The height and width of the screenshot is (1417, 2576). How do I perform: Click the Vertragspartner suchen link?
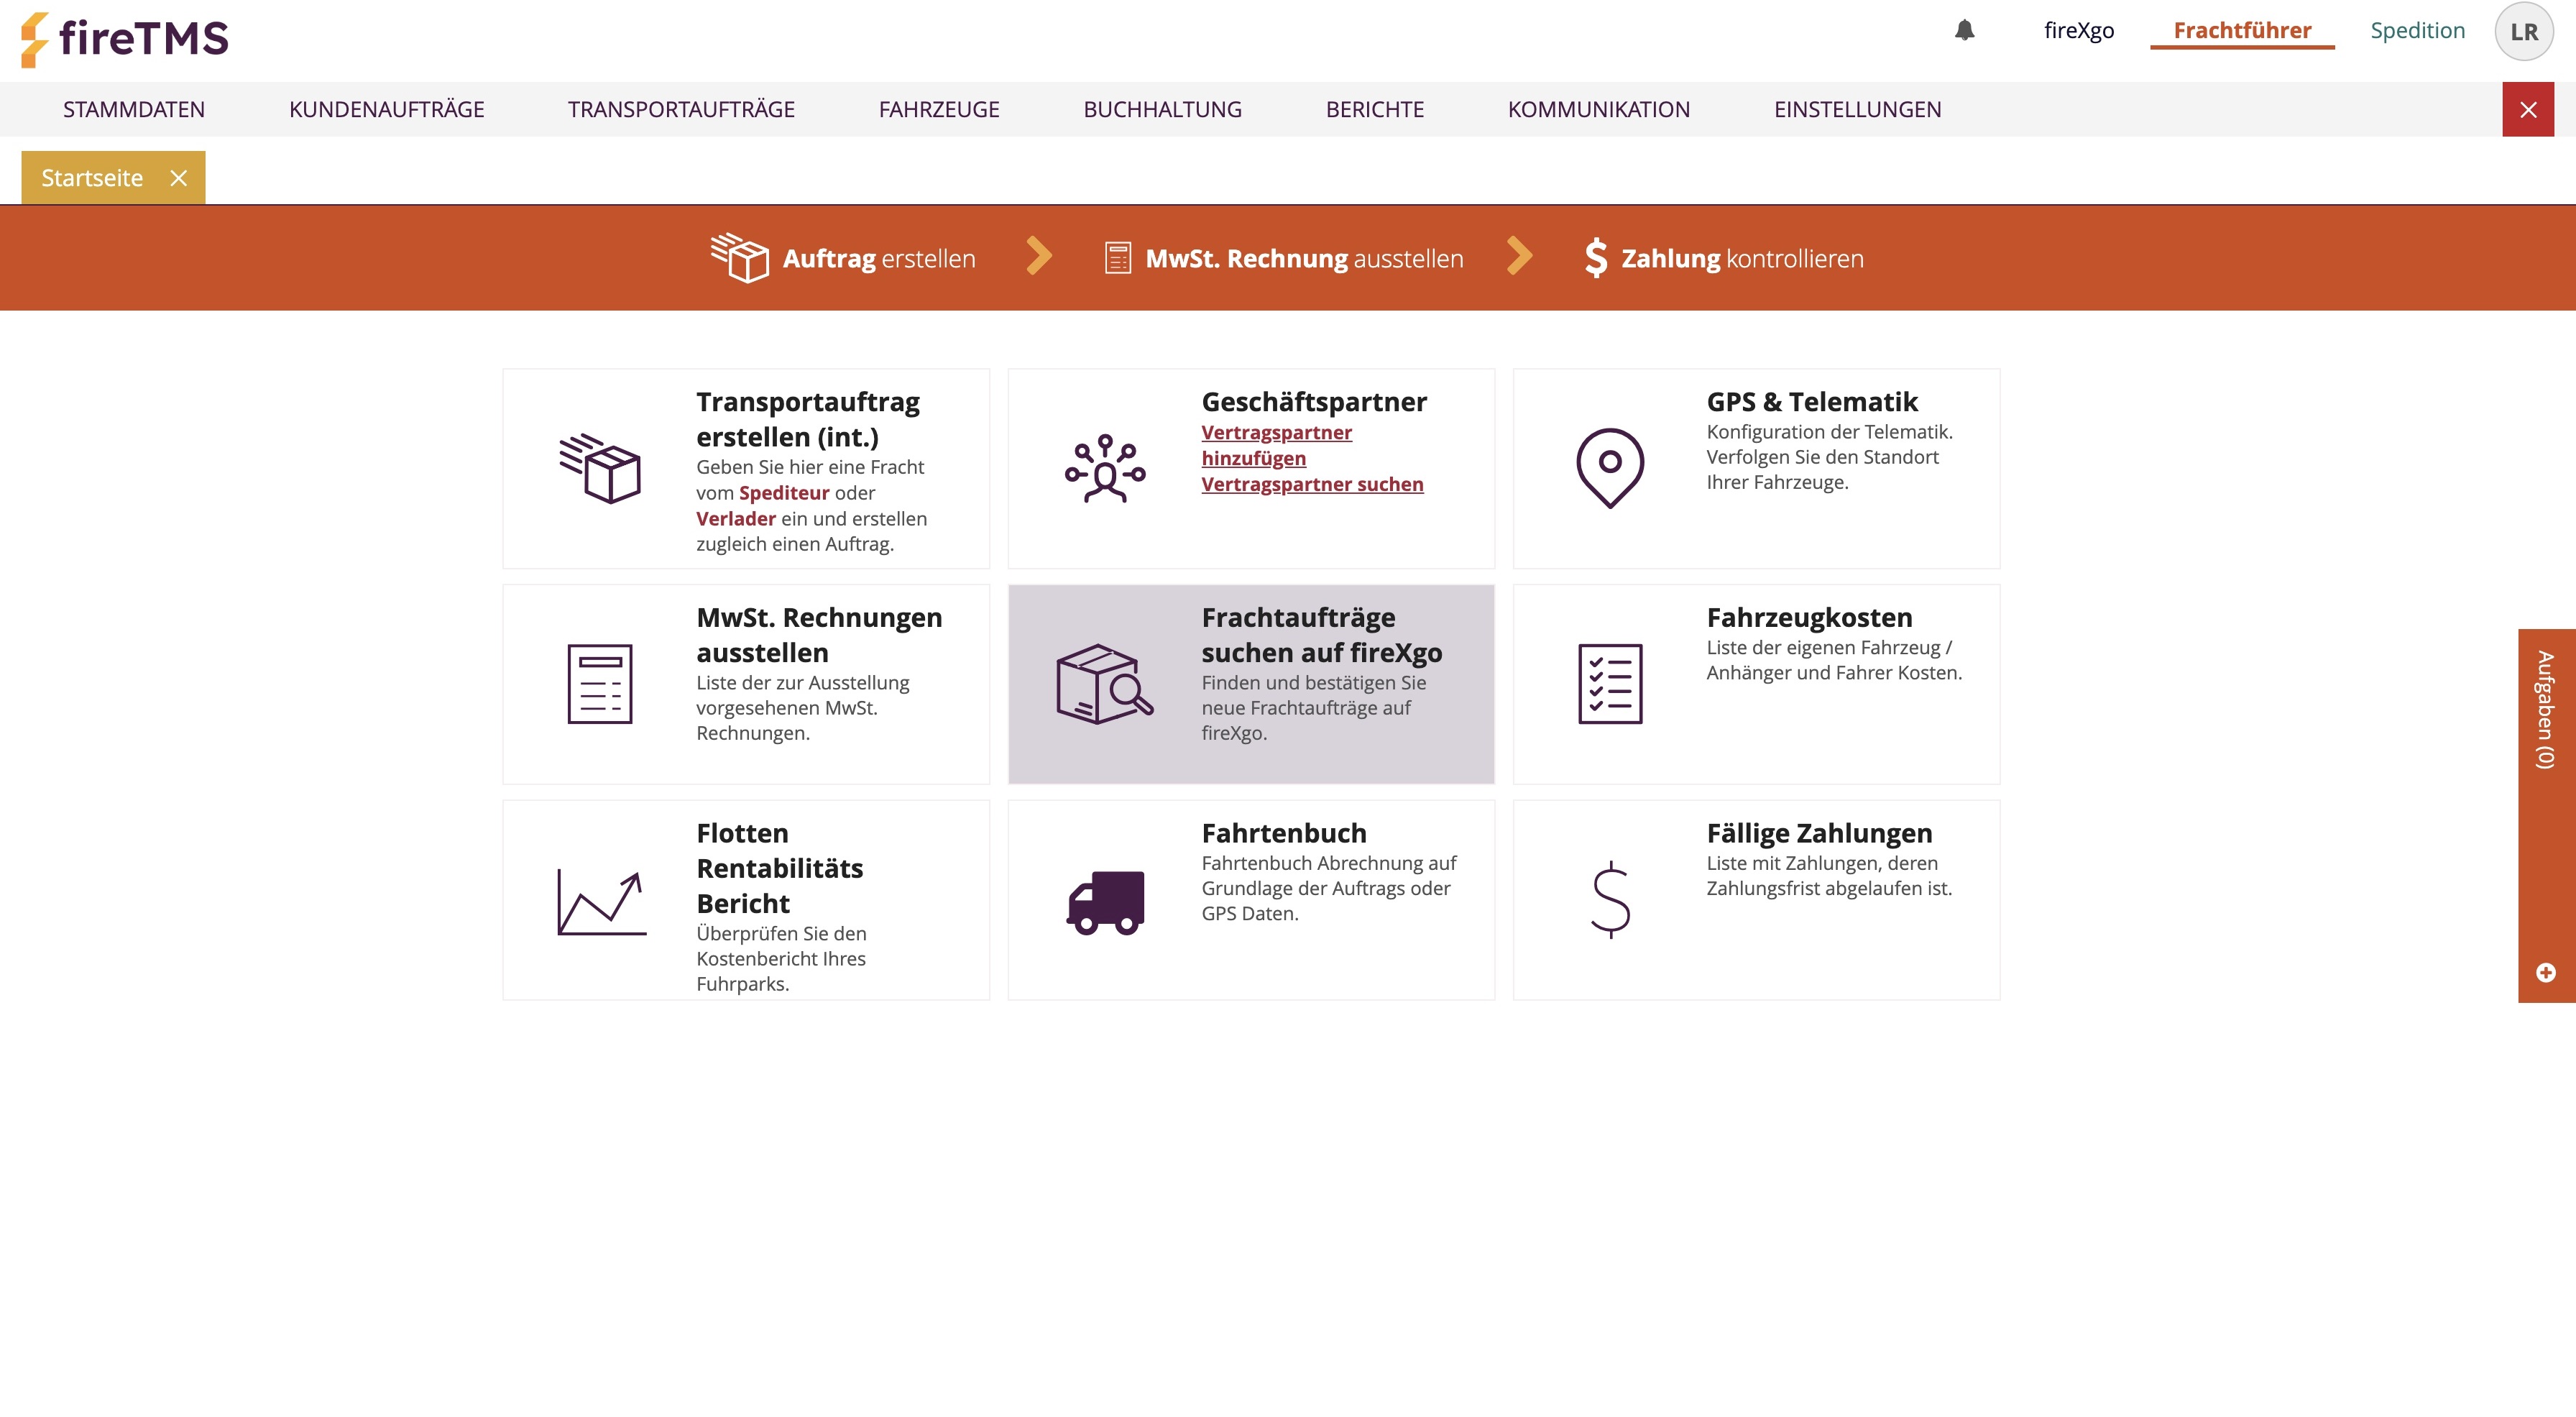click(1312, 484)
